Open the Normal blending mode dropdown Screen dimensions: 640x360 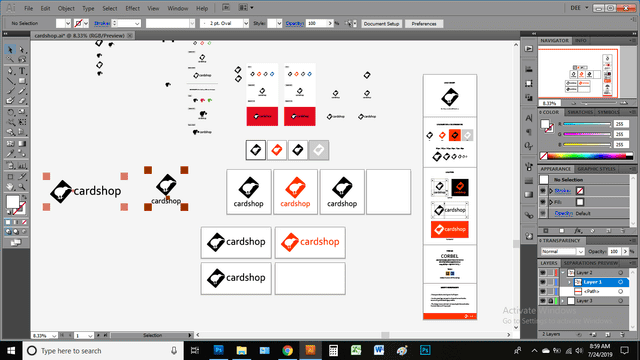coord(562,251)
